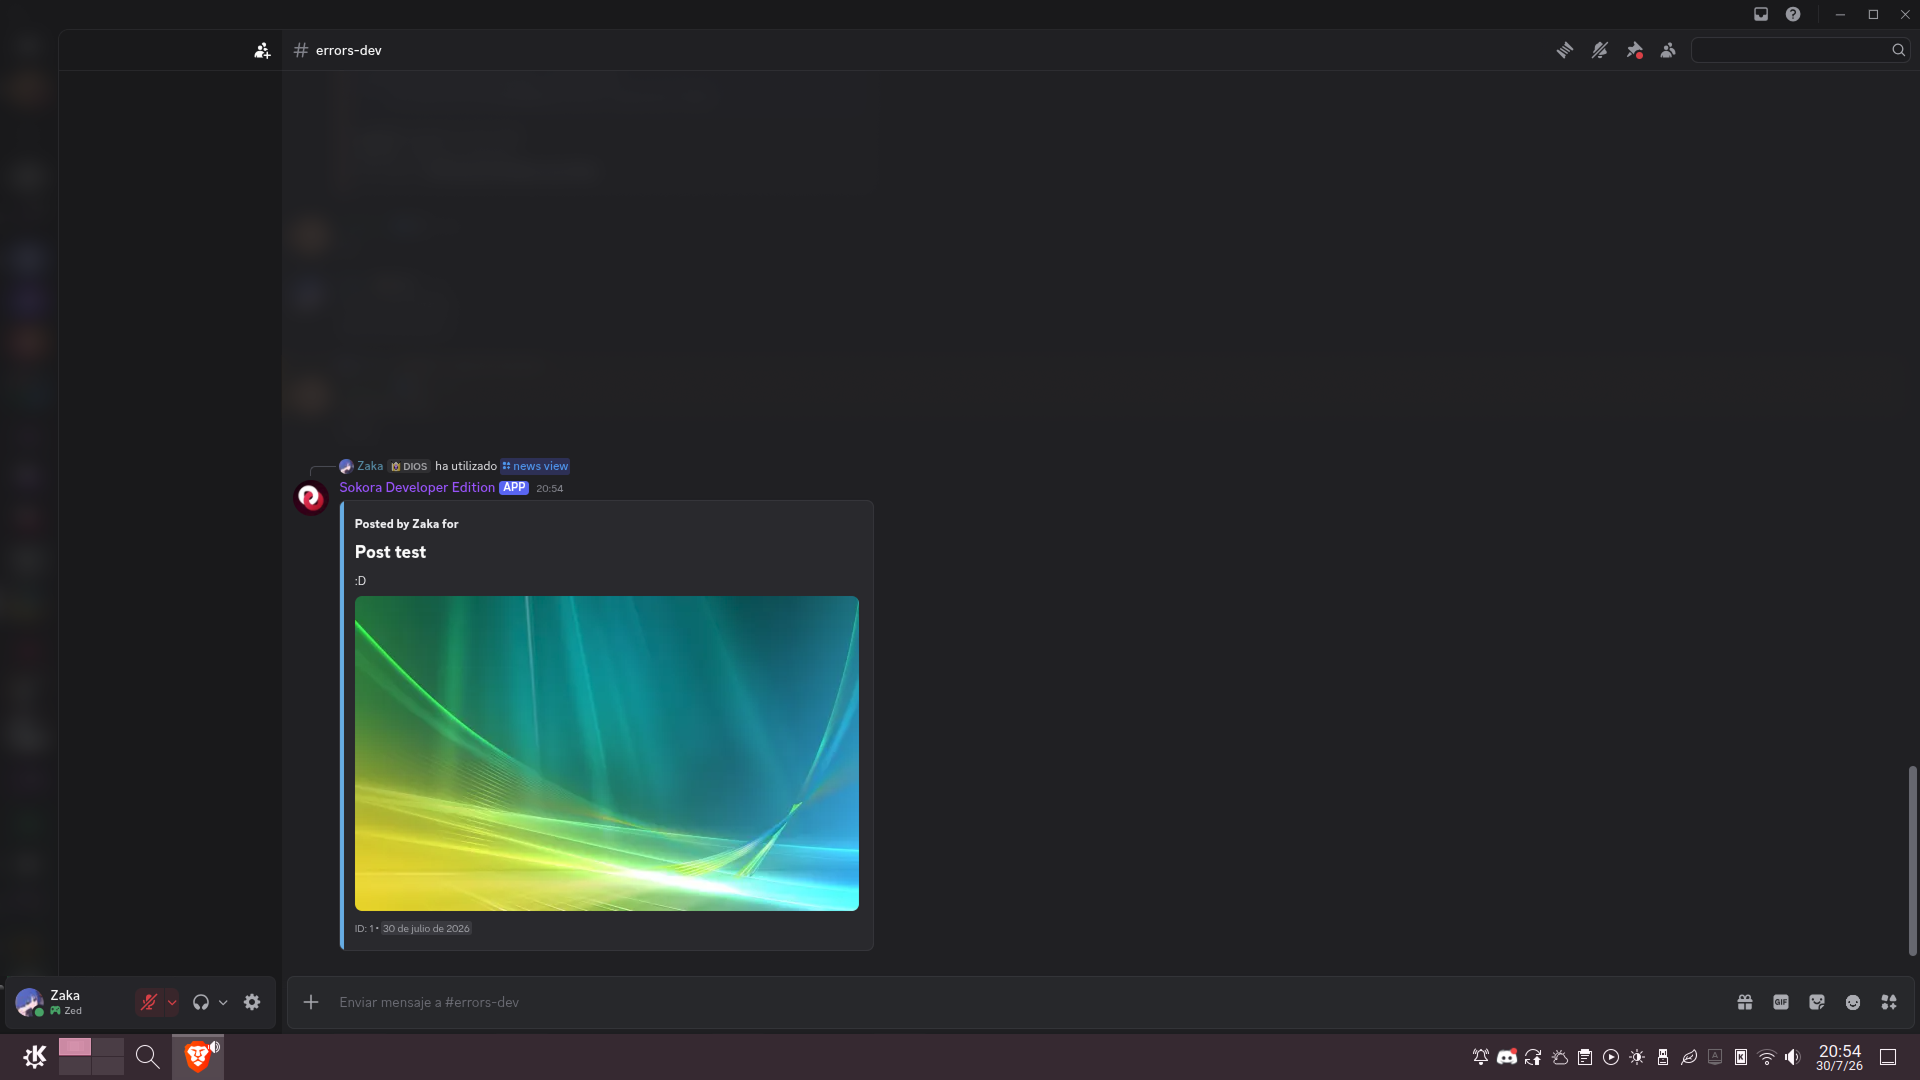Open the Vista wallpaper image in embed
This screenshot has height=1080, width=1920.
click(607, 754)
